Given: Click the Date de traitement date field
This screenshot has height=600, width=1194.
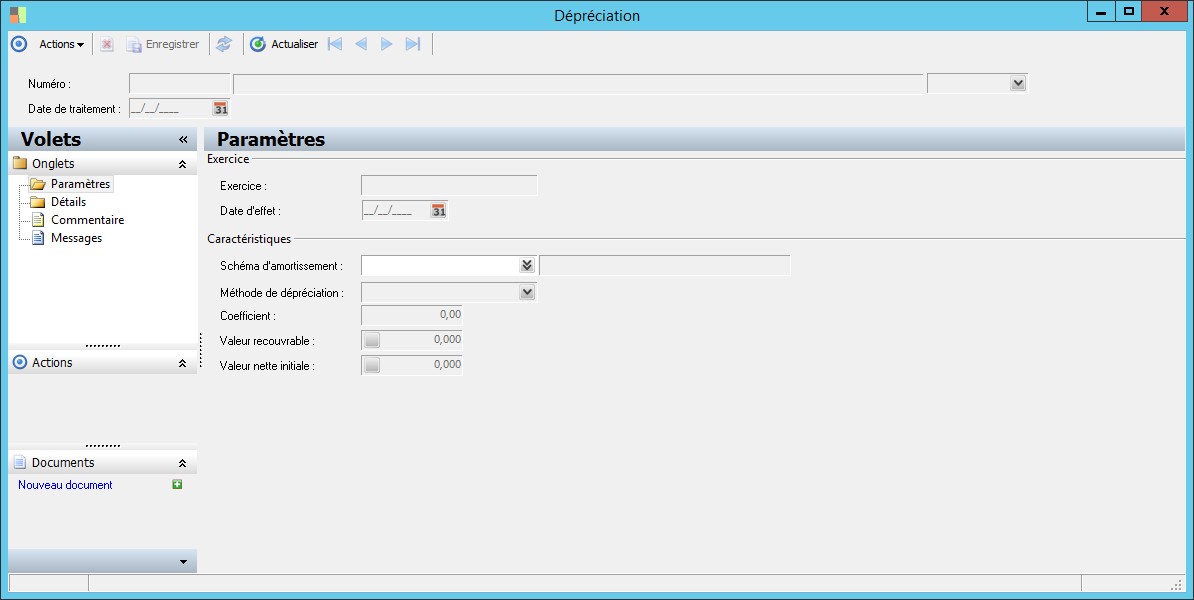Looking at the screenshot, I should pos(171,109).
